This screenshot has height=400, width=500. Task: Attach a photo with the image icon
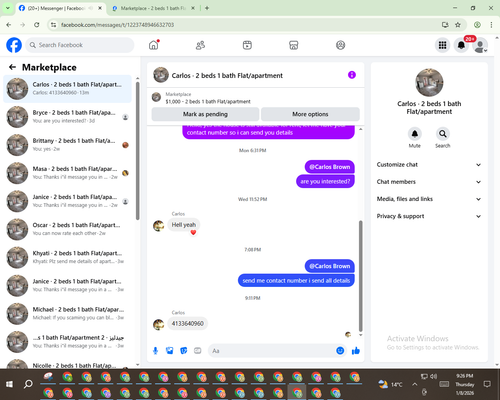coord(170,351)
